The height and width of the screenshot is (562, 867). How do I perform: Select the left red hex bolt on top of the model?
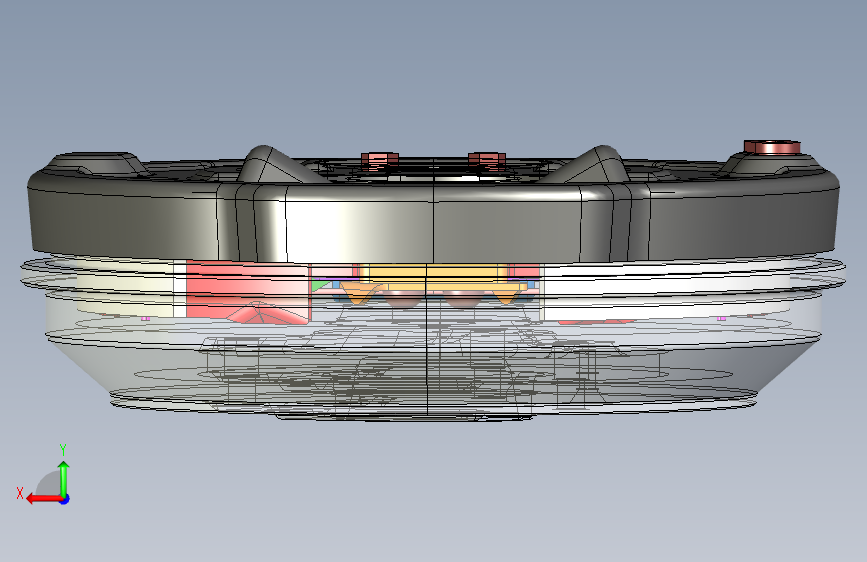pos(380,161)
